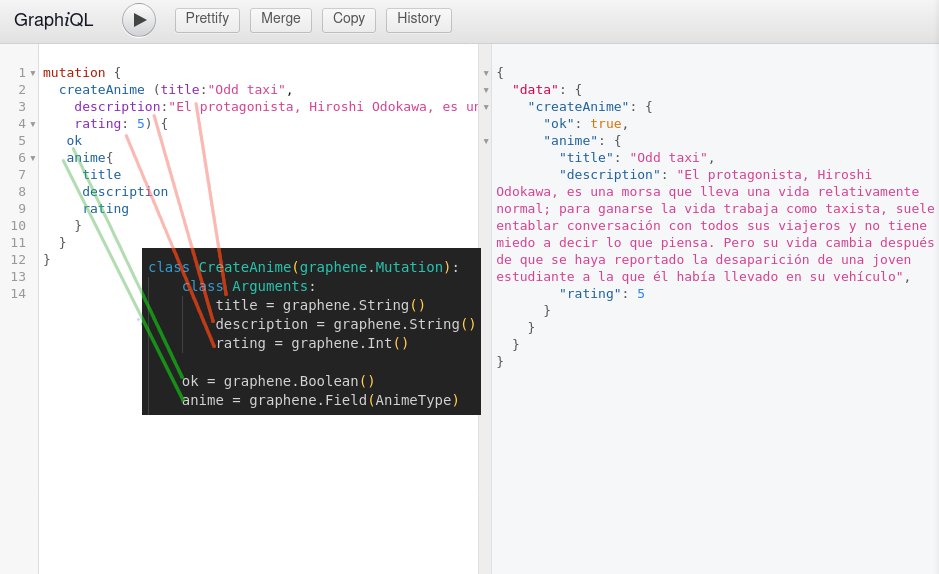Open the History panel

point(418,20)
